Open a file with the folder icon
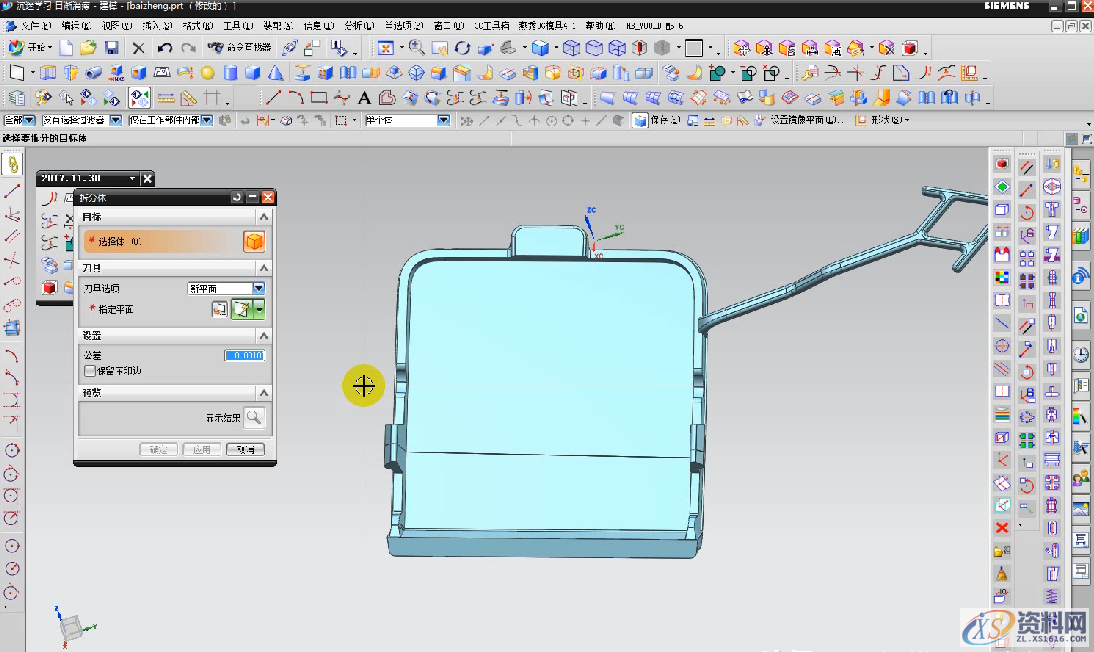Viewport: 1094px width, 652px height. [x=88, y=47]
